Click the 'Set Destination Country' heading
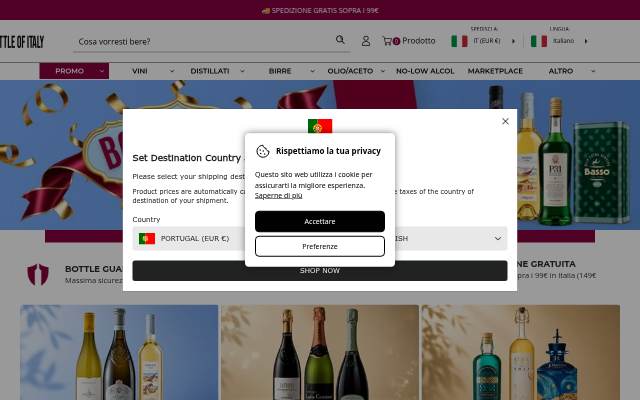Screen dimensions: 640x400 coord(187,158)
